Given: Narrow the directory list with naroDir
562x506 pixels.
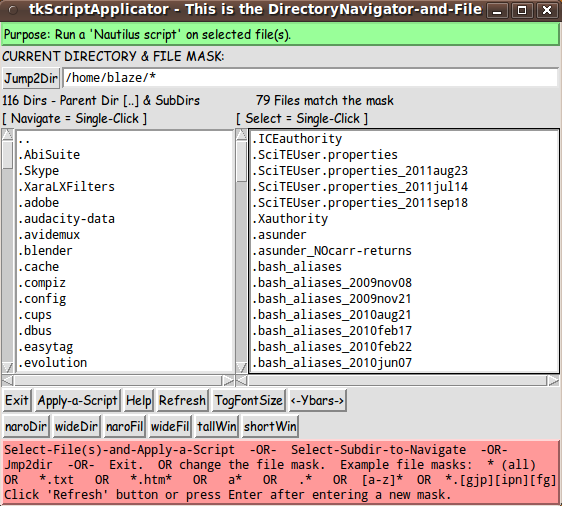Looking at the screenshot, I should [26, 426].
